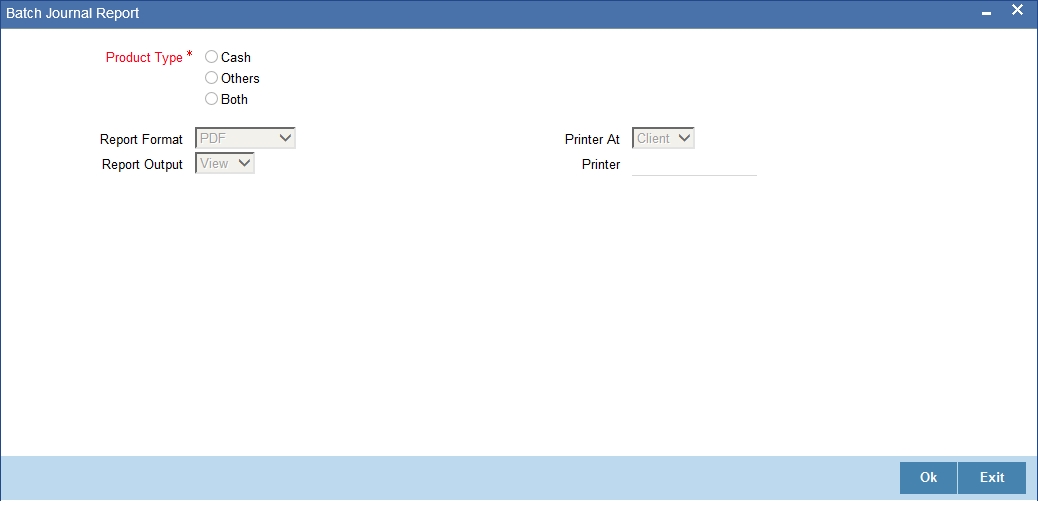Click the Product Type label
This screenshot has width=1038, height=508.
(x=144, y=58)
